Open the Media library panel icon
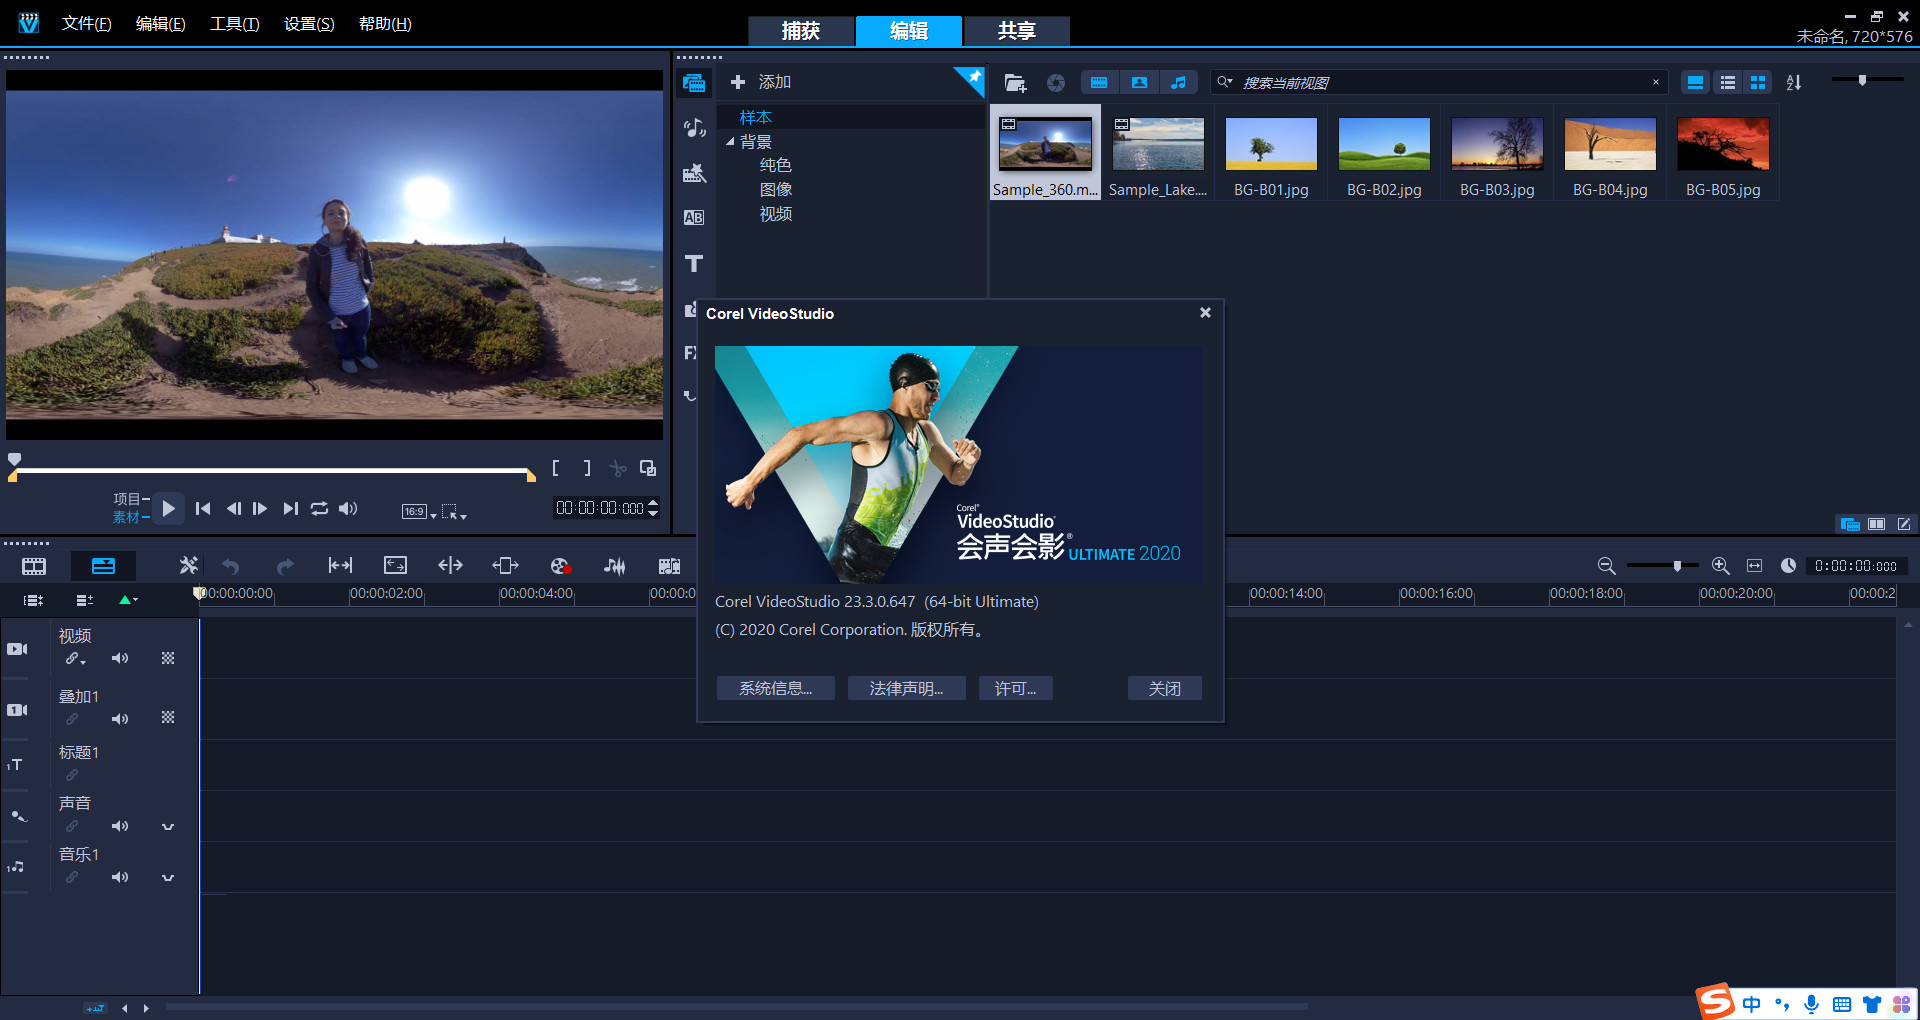This screenshot has width=1920, height=1020. pyautogui.click(x=694, y=83)
